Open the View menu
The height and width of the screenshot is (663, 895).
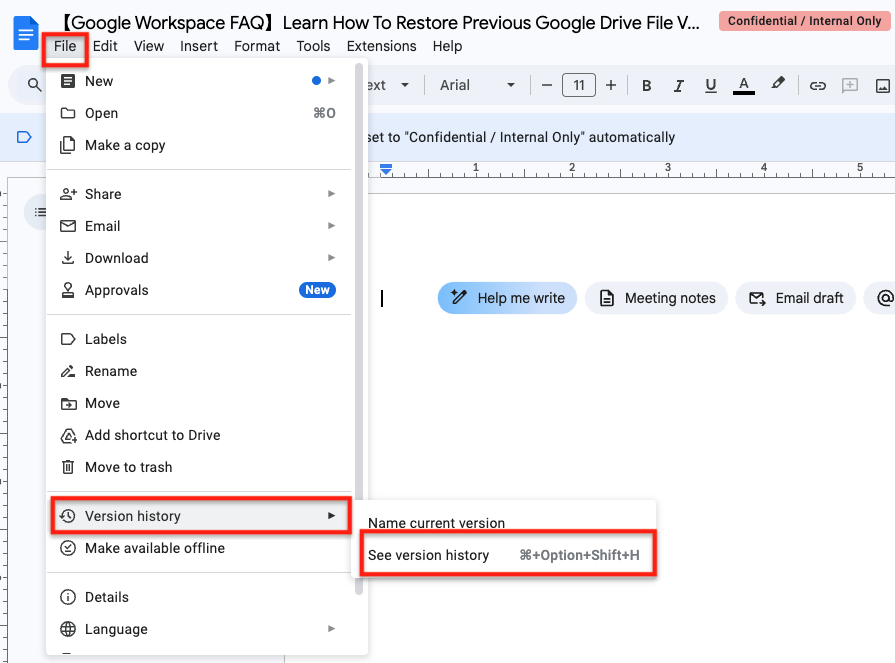tap(149, 46)
